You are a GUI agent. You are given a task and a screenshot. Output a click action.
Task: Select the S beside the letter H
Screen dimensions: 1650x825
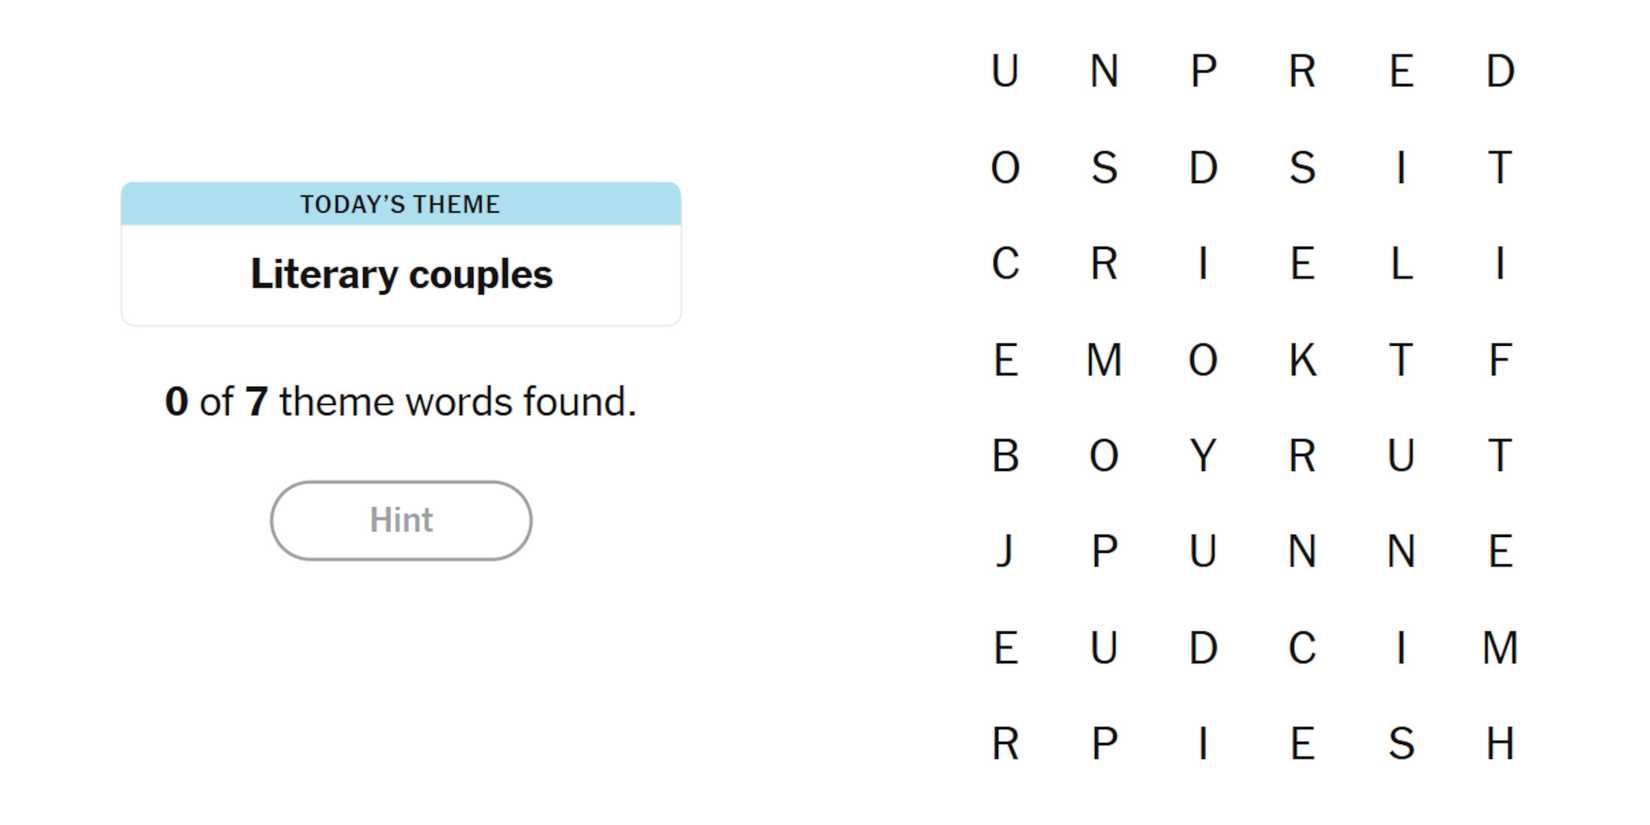(x=1401, y=744)
